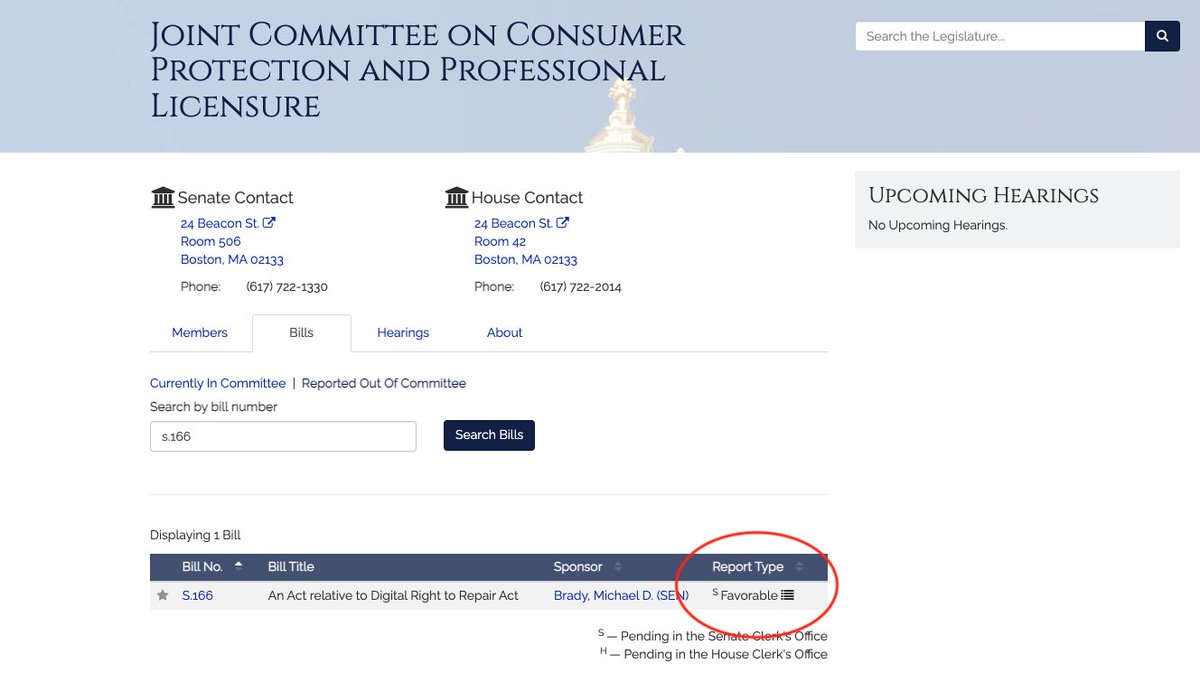Click the Favorable report type text

click(x=749, y=595)
